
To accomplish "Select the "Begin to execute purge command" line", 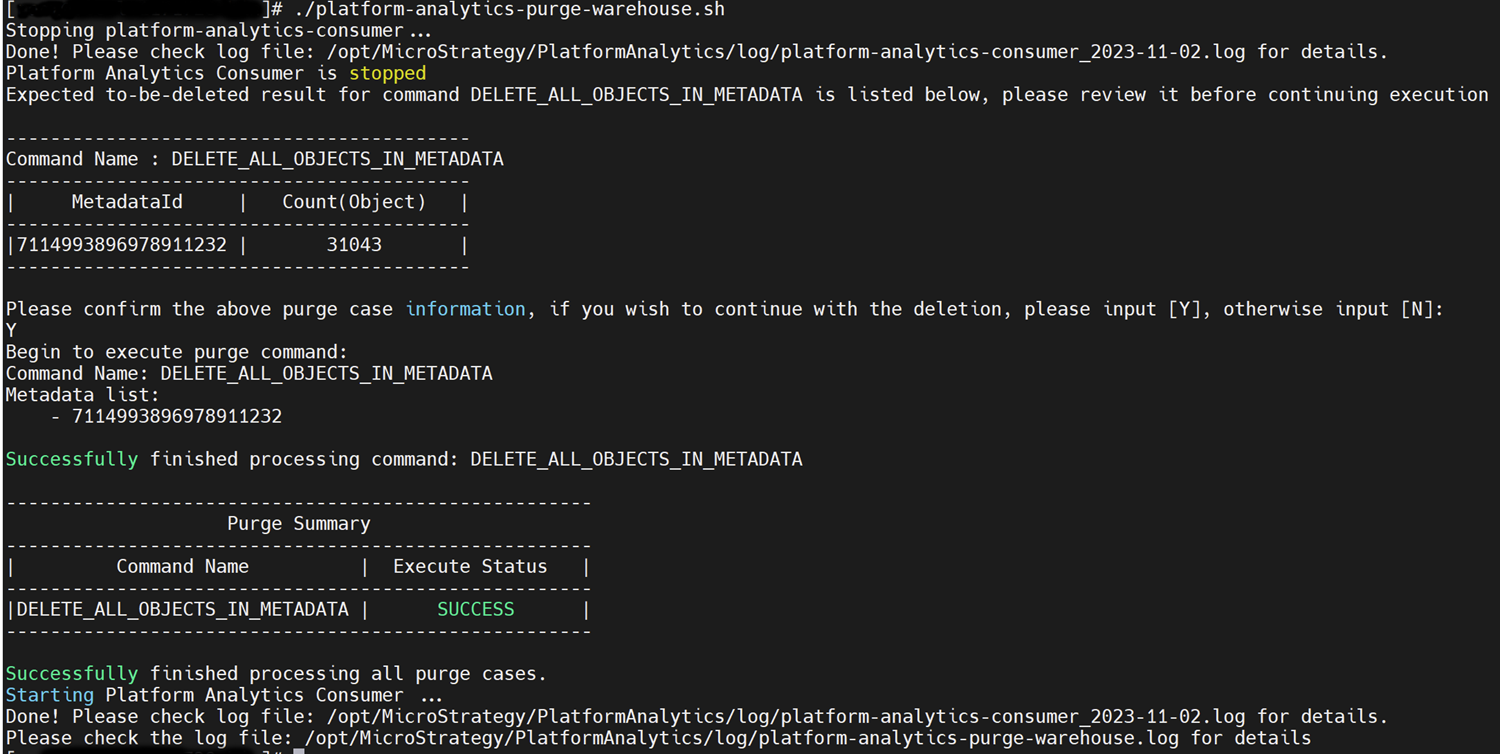I will click(177, 352).
